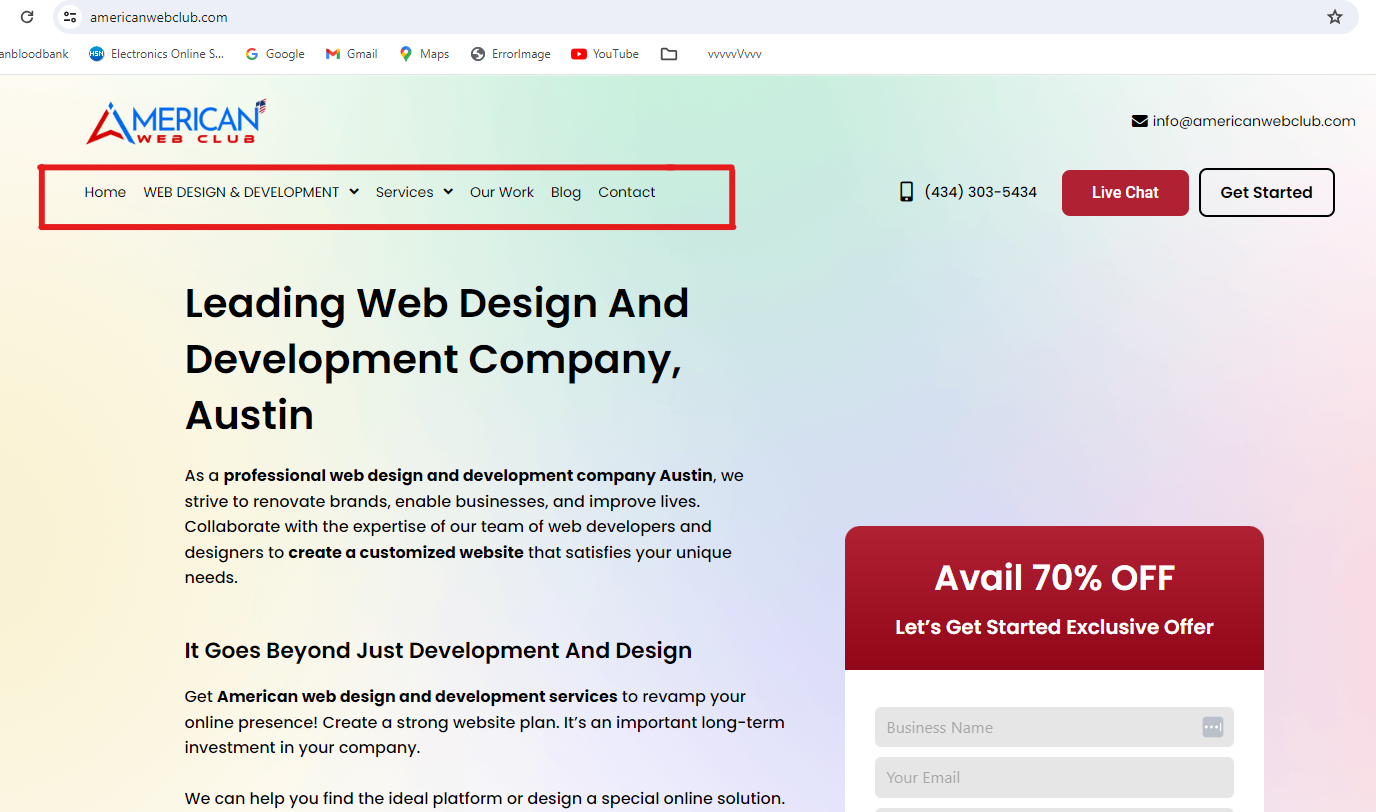Viewport: 1376px width, 812px height.
Task: Go to the Home menu item
Action: pos(105,192)
